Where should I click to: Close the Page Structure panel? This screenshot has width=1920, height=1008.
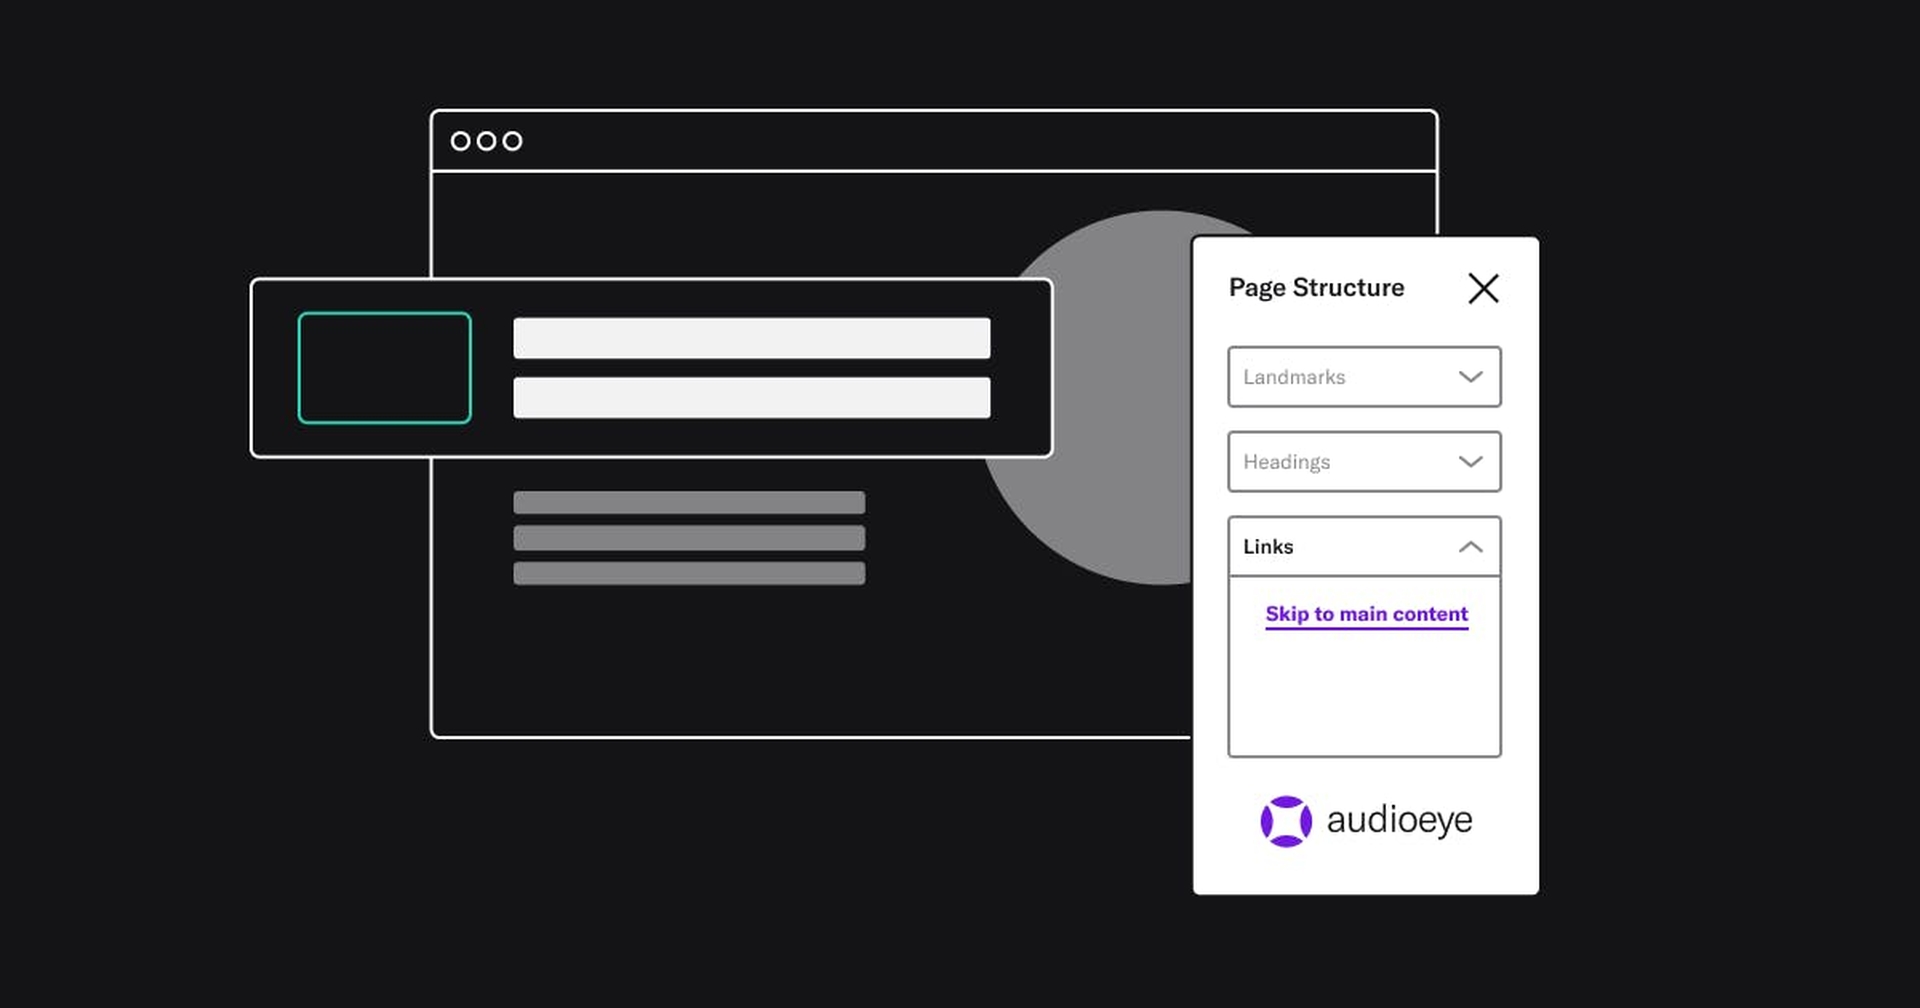(x=1484, y=288)
